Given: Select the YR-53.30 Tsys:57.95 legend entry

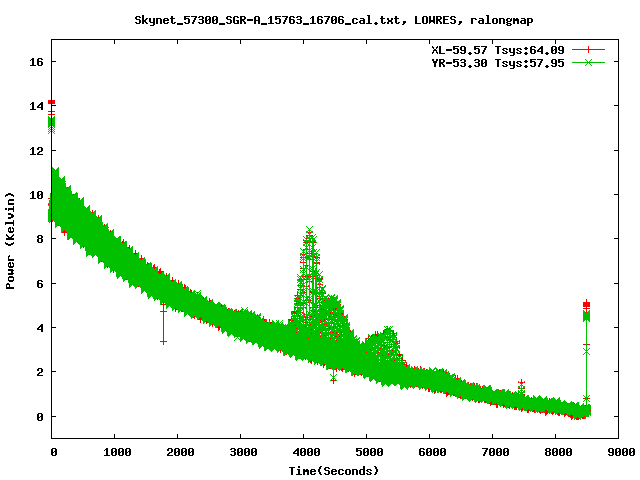Looking at the screenshot, I should [498, 63].
